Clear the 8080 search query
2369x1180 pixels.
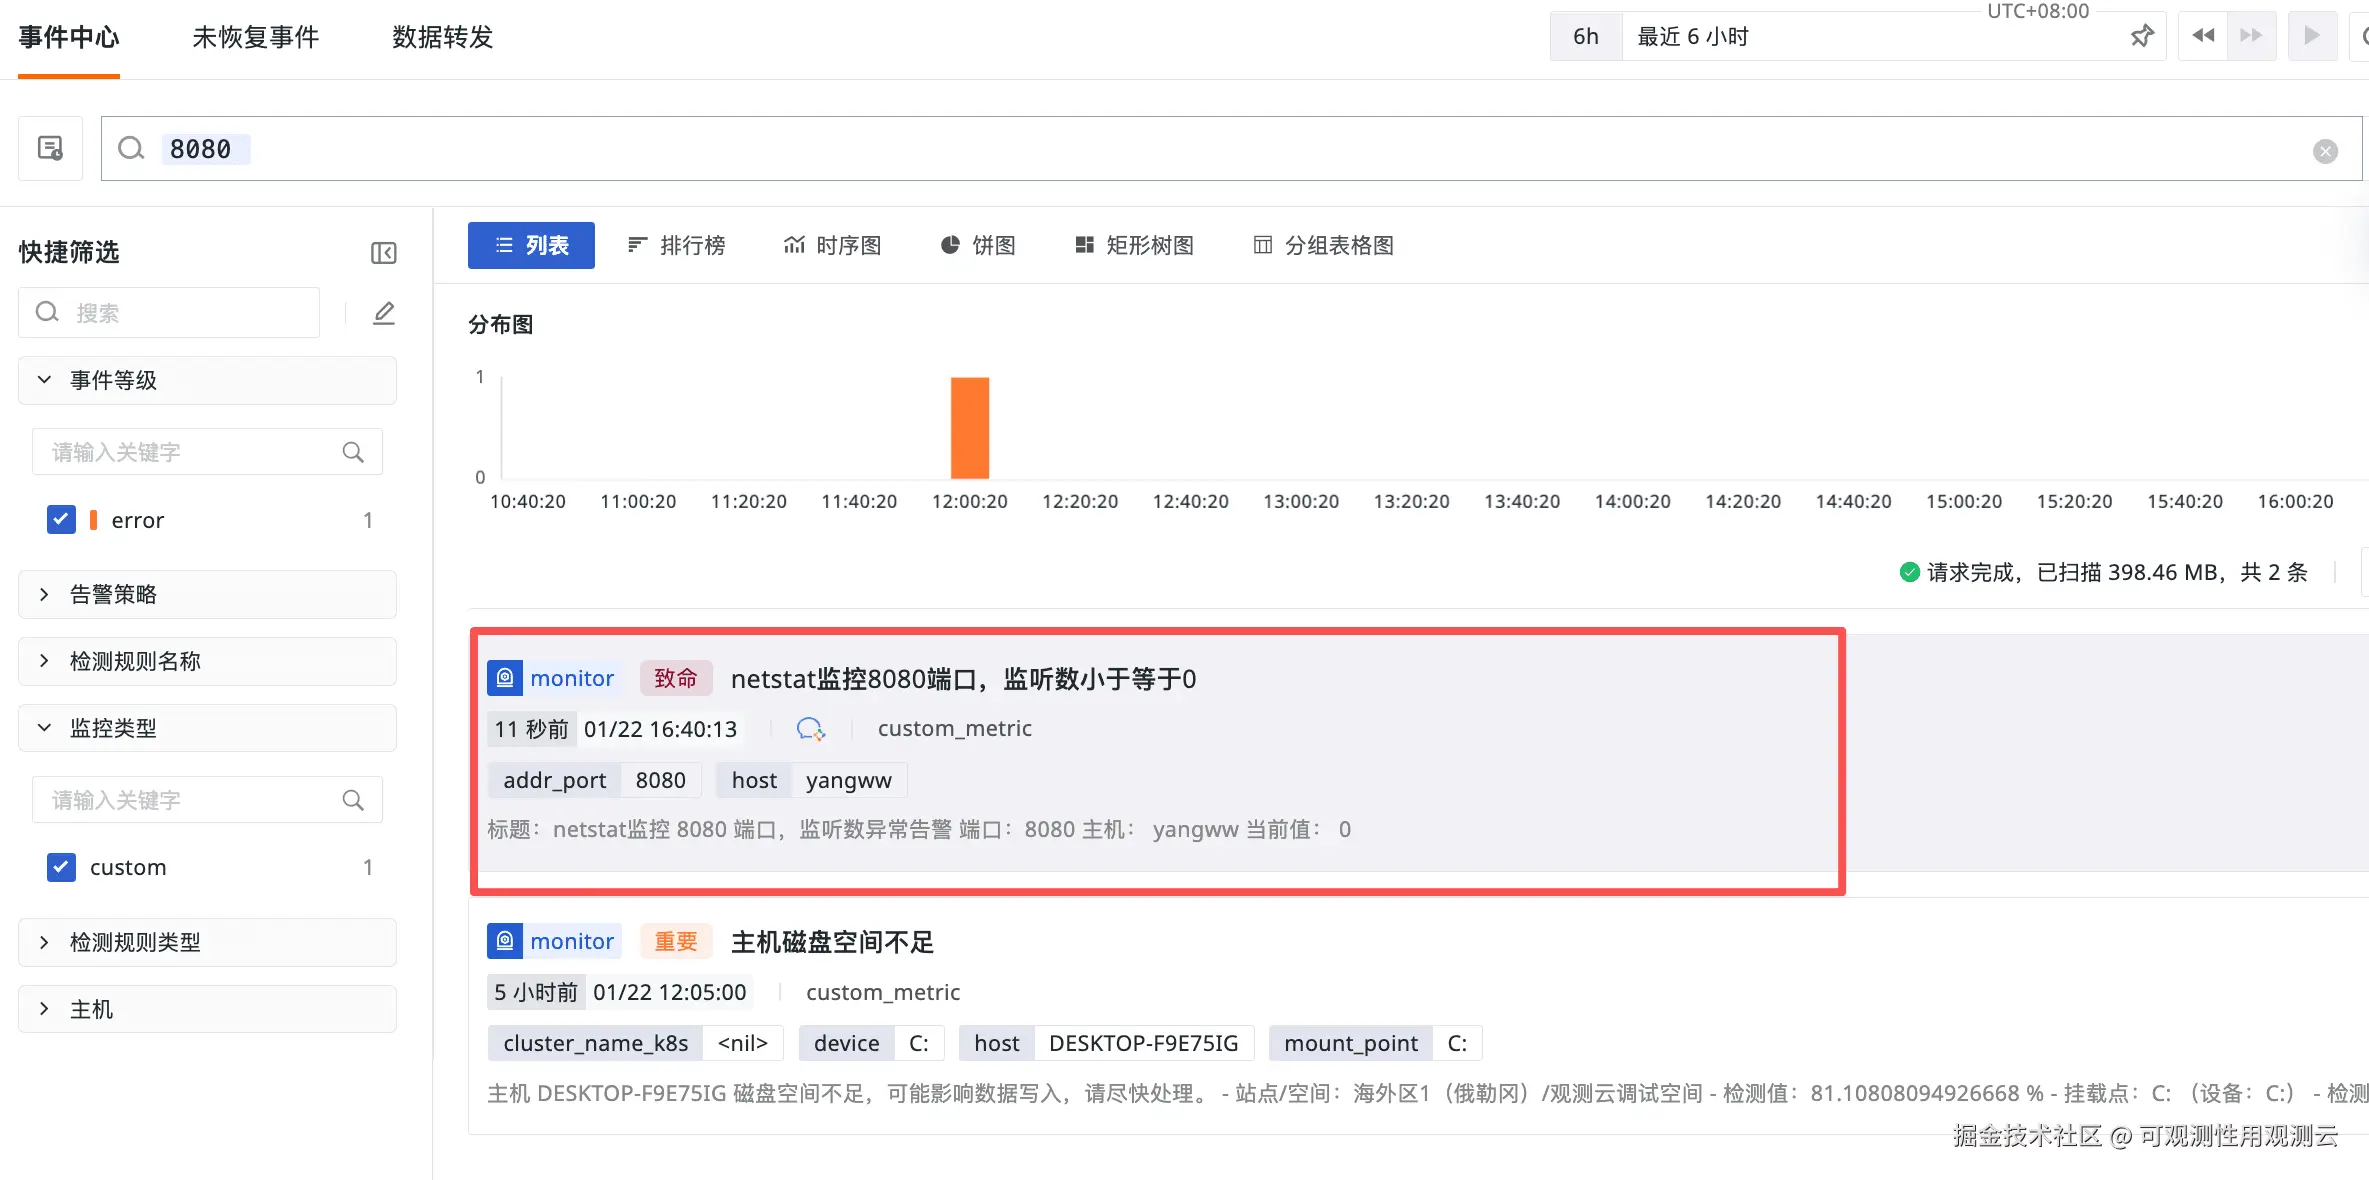coord(2325,151)
